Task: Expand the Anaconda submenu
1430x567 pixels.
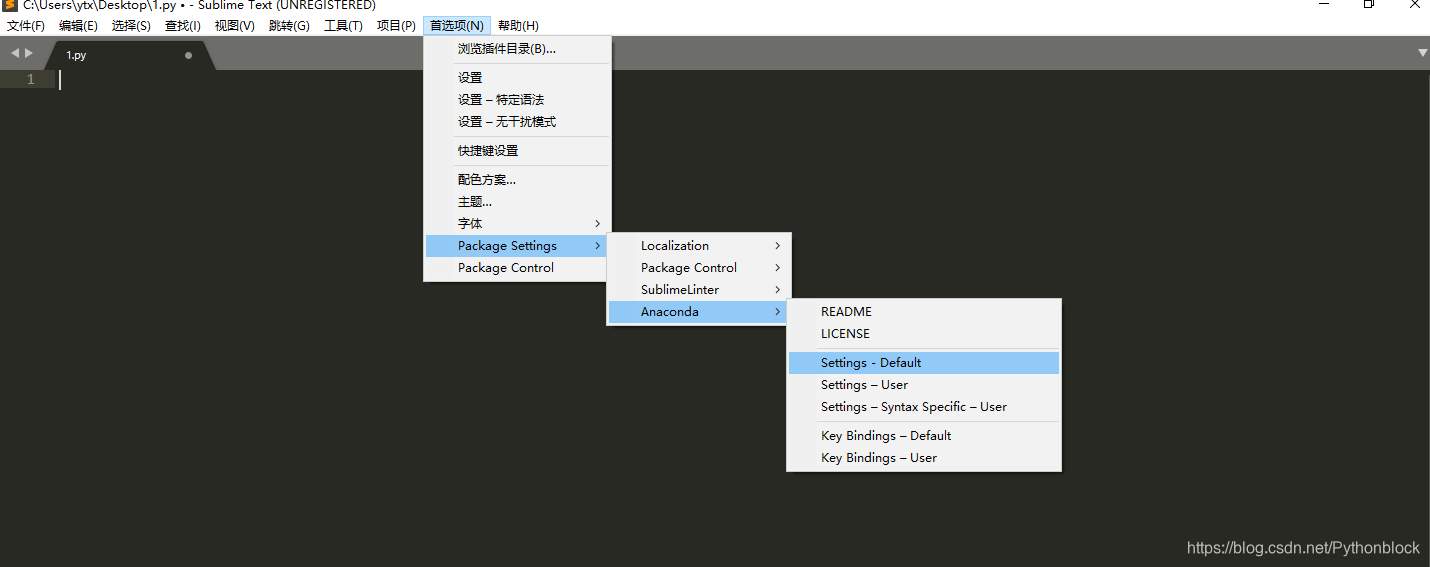Action: point(699,311)
